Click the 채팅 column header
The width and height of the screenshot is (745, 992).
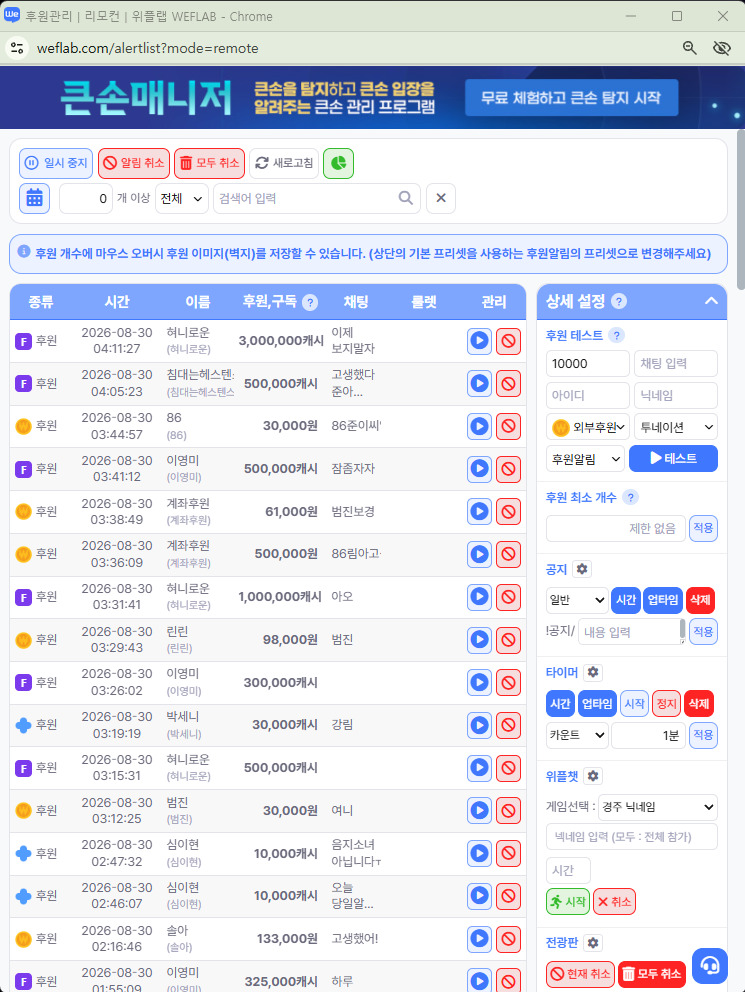coord(355,302)
